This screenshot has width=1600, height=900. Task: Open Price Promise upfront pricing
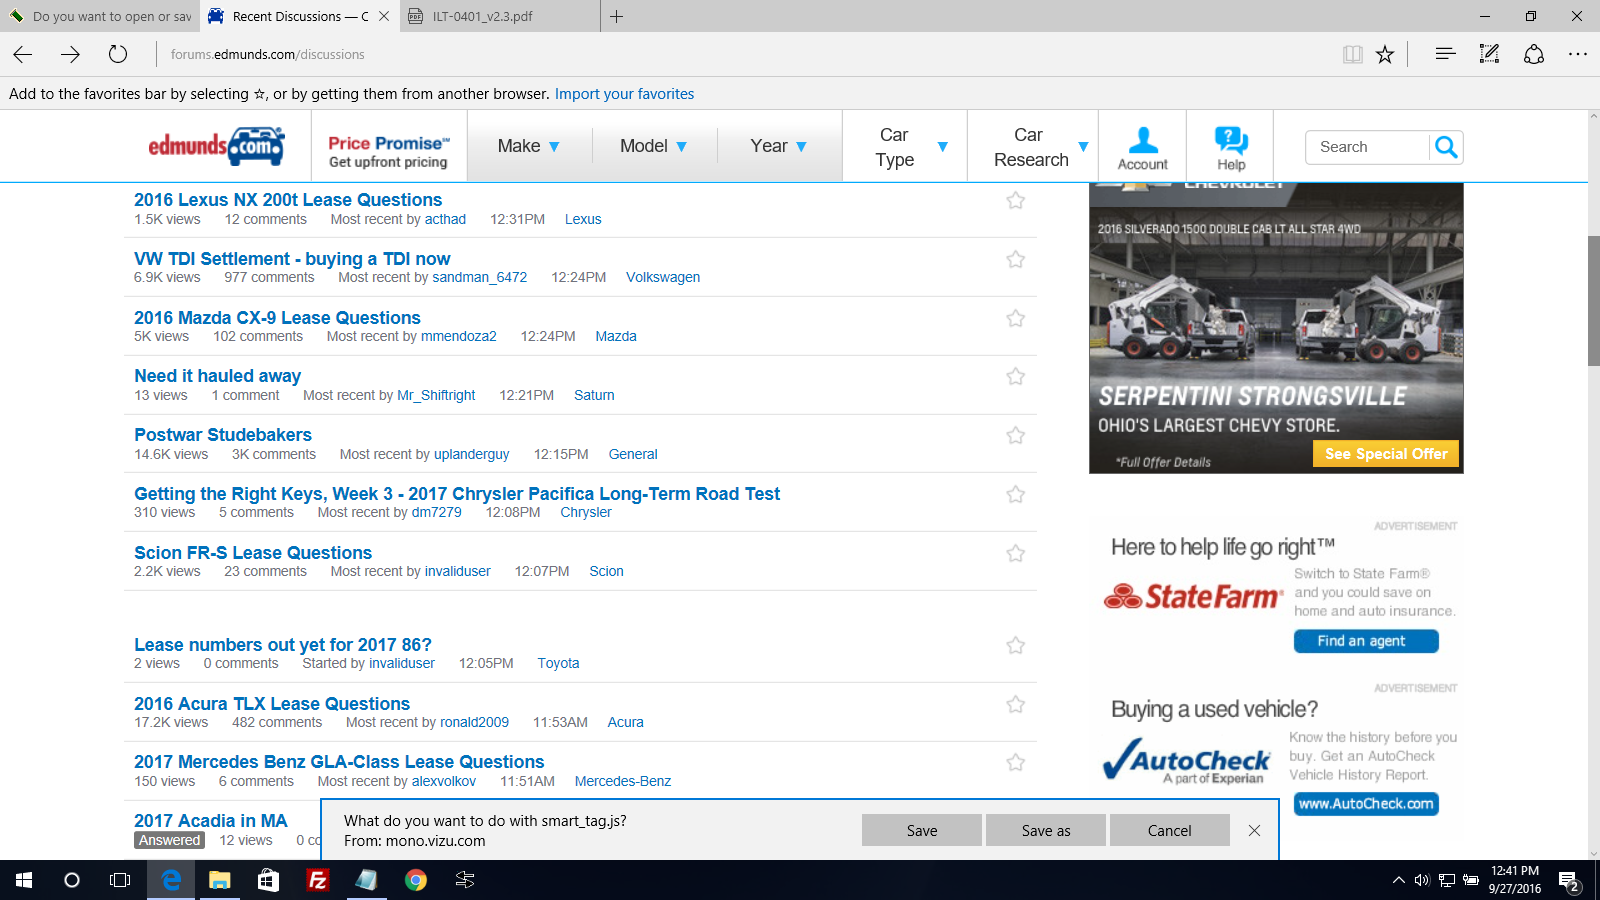click(x=389, y=151)
